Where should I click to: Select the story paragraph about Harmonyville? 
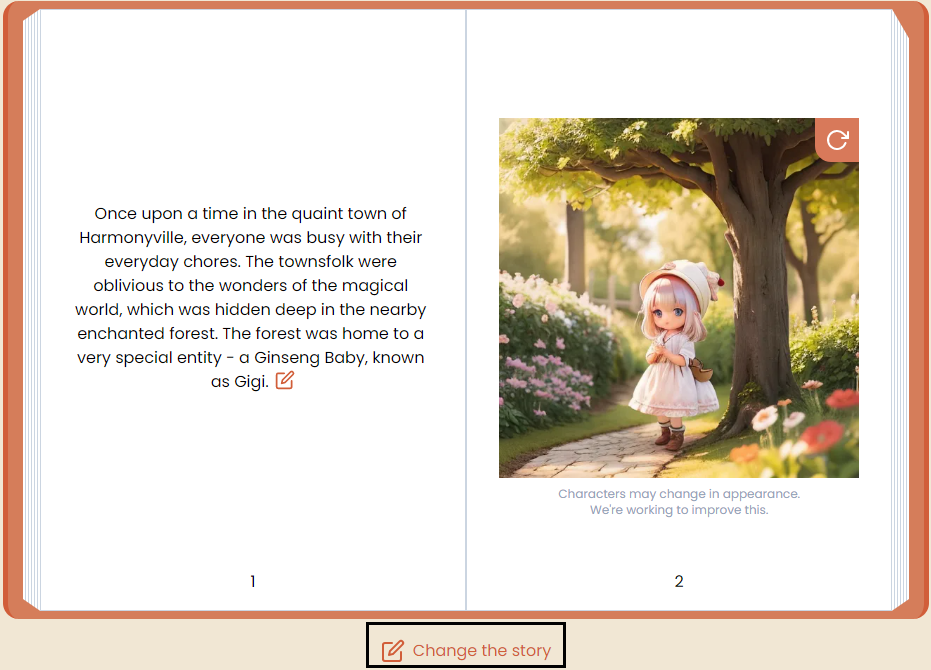tap(253, 296)
